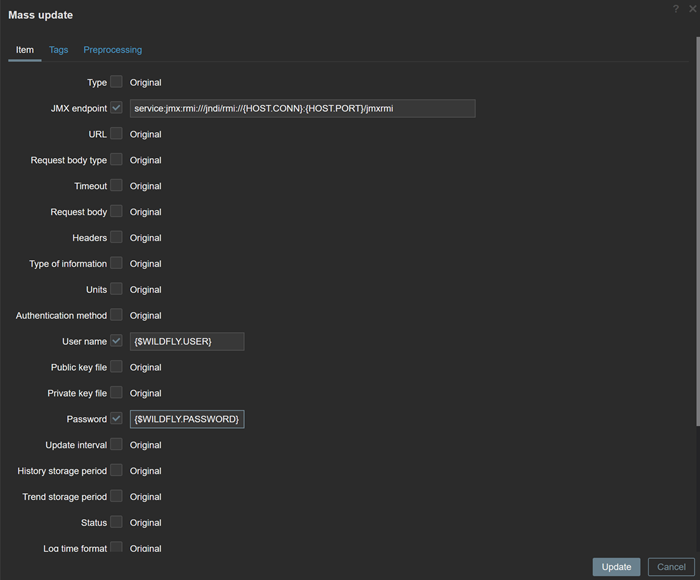The image size is (700, 580).
Task: Click the Cancel button
Action: point(671,567)
